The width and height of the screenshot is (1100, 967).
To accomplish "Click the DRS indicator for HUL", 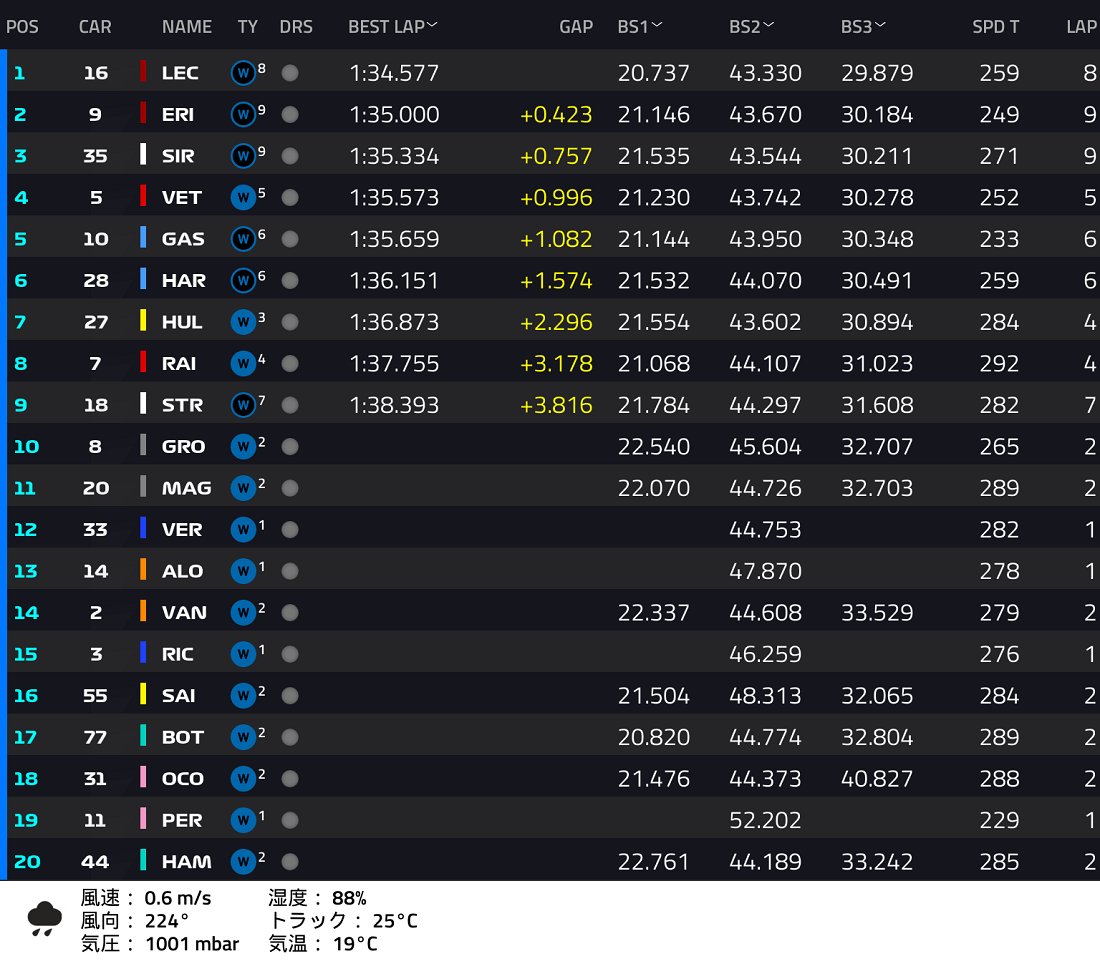I will 290,322.
